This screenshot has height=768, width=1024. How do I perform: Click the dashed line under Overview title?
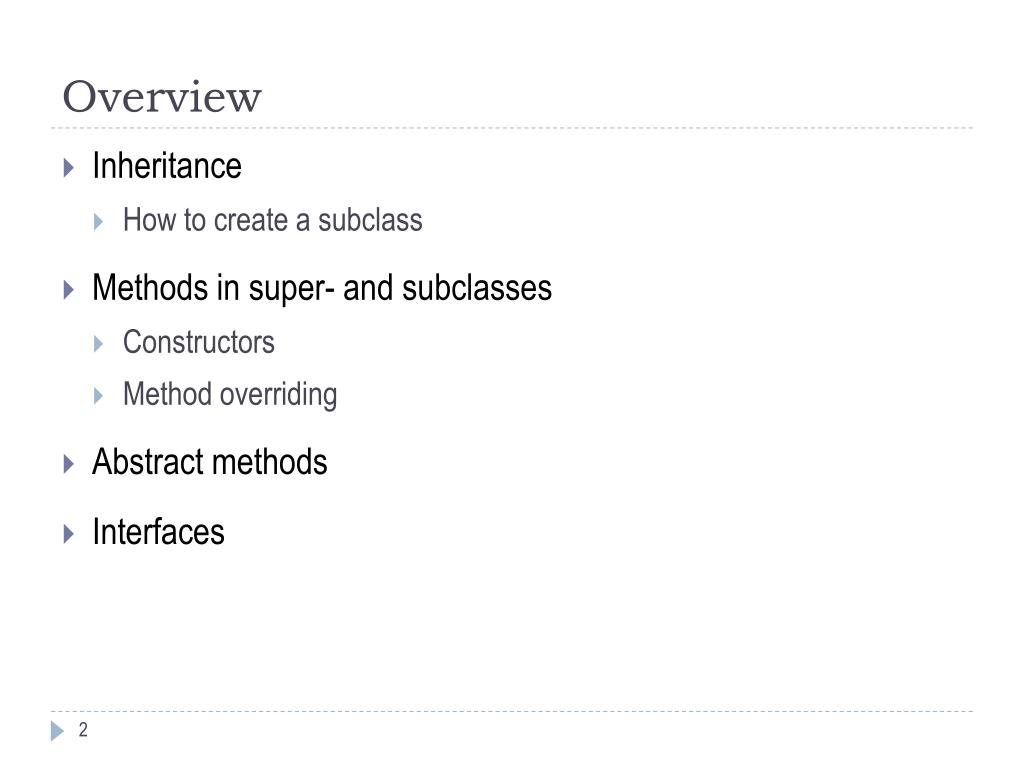512,128
